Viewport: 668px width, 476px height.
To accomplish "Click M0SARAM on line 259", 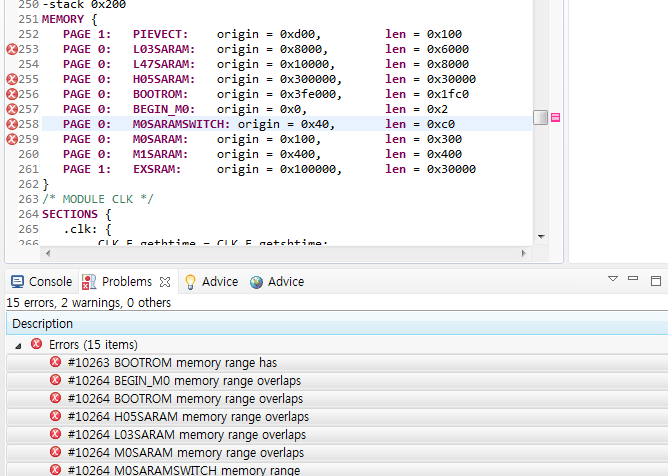I will tap(160, 139).
